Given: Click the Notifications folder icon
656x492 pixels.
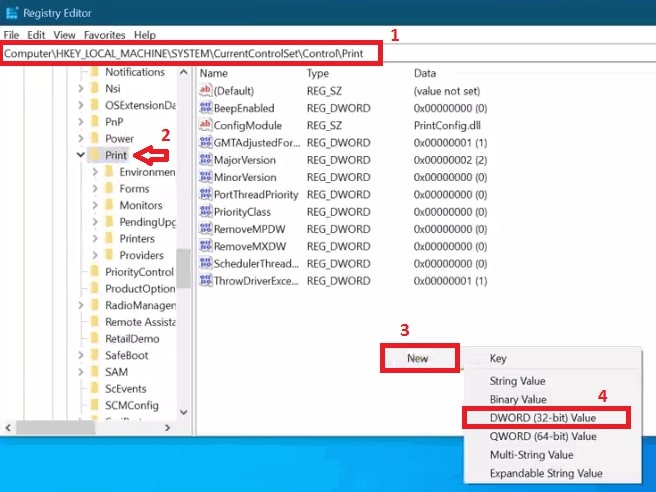Looking at the screenshot, I should pyautogui.click(x=95, y=72).
